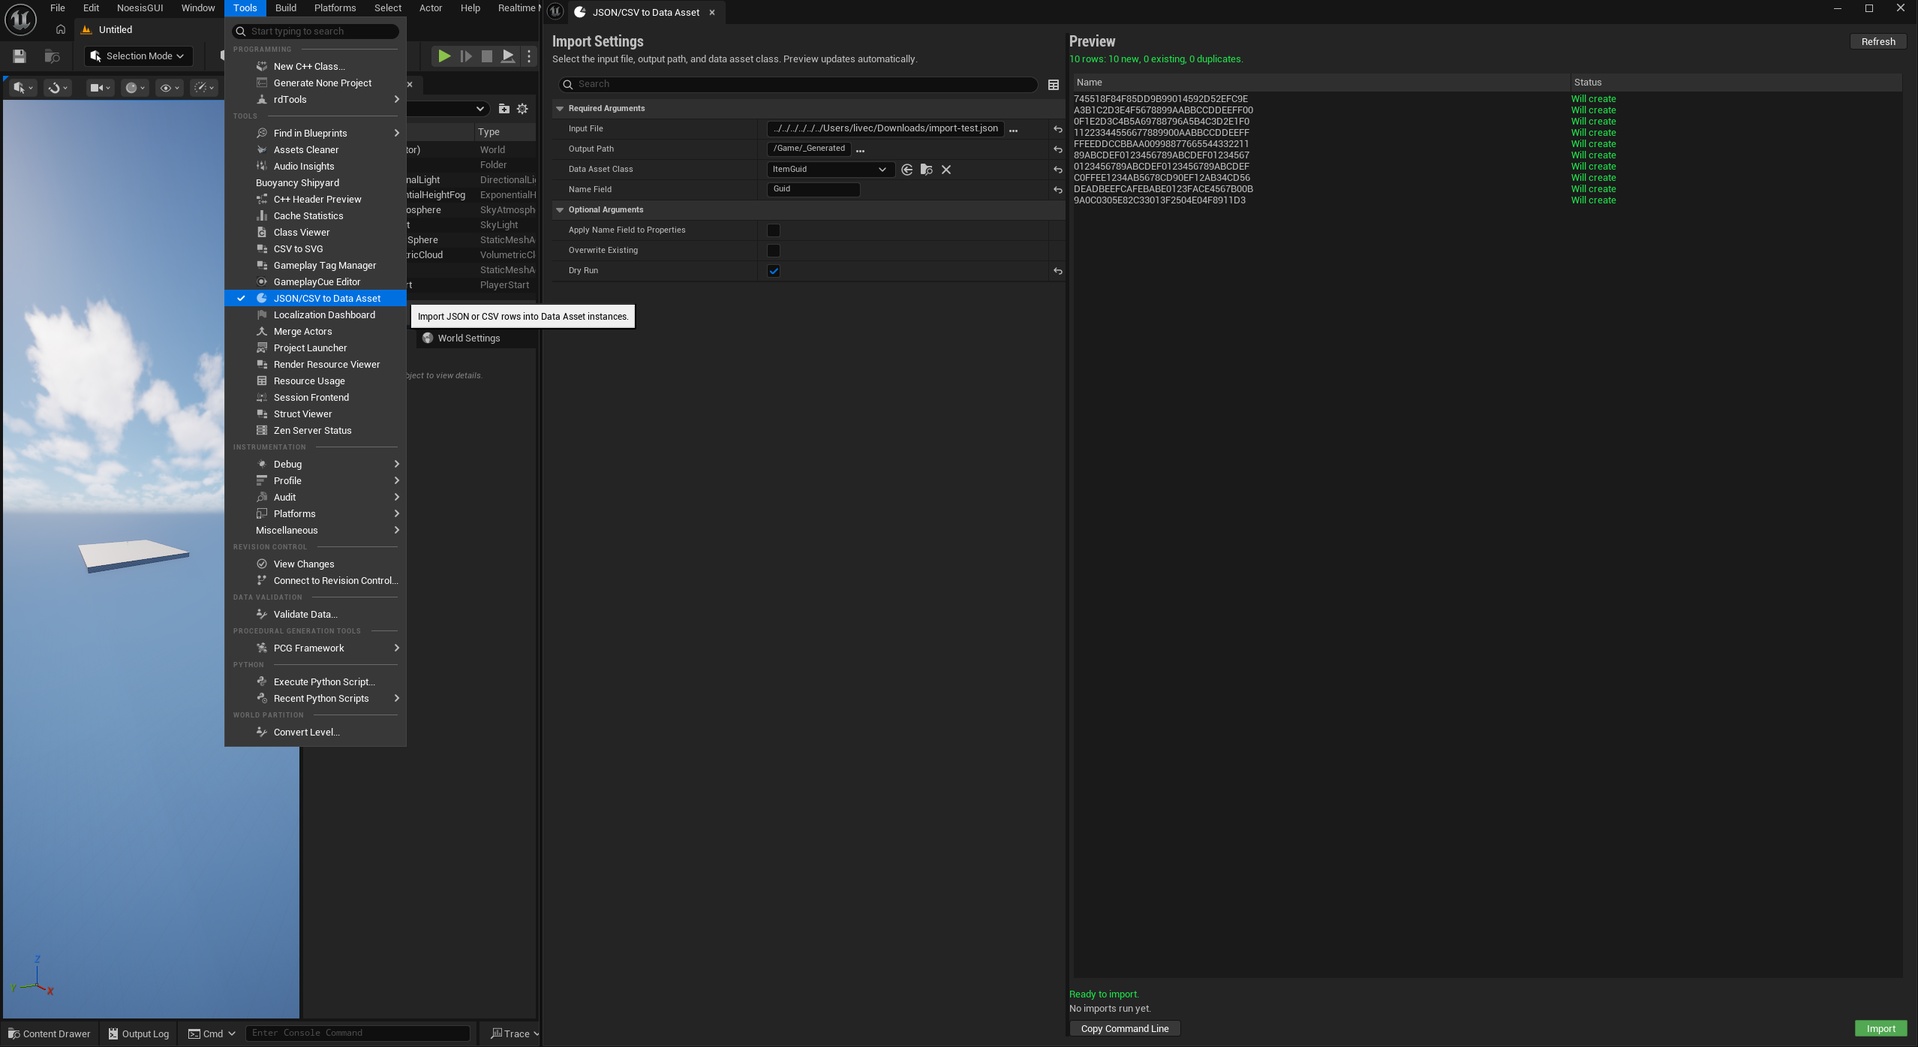Browse to Data Asset Class in Content Browser

pos(926,170)
